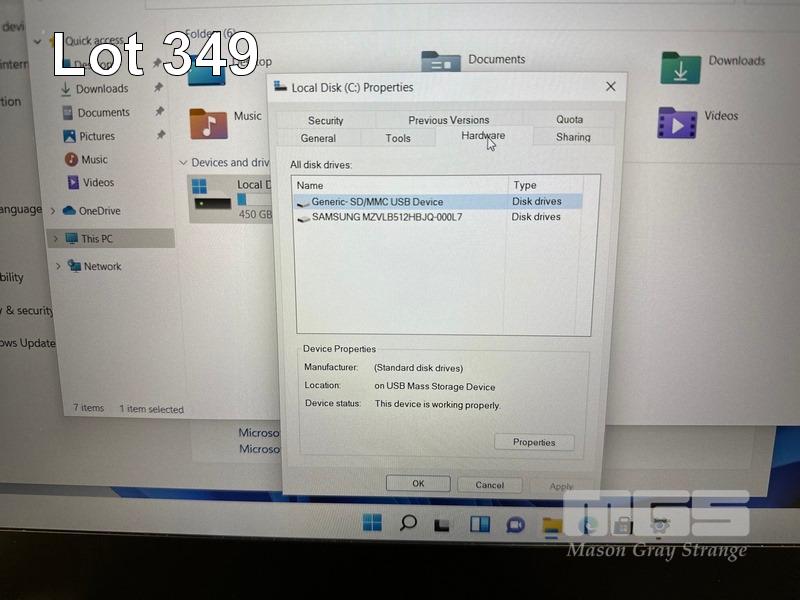Click the taskbar Search magnifier icon

point(408,523)
